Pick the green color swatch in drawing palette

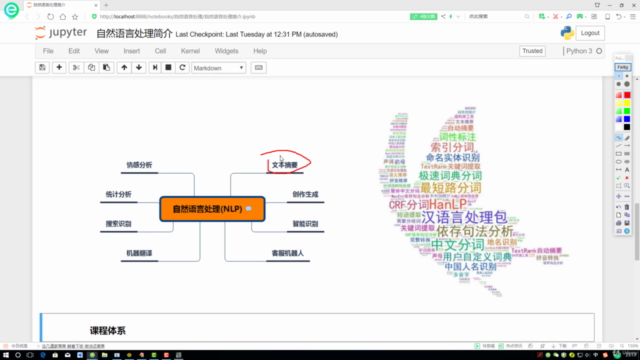tap(627, 111)
